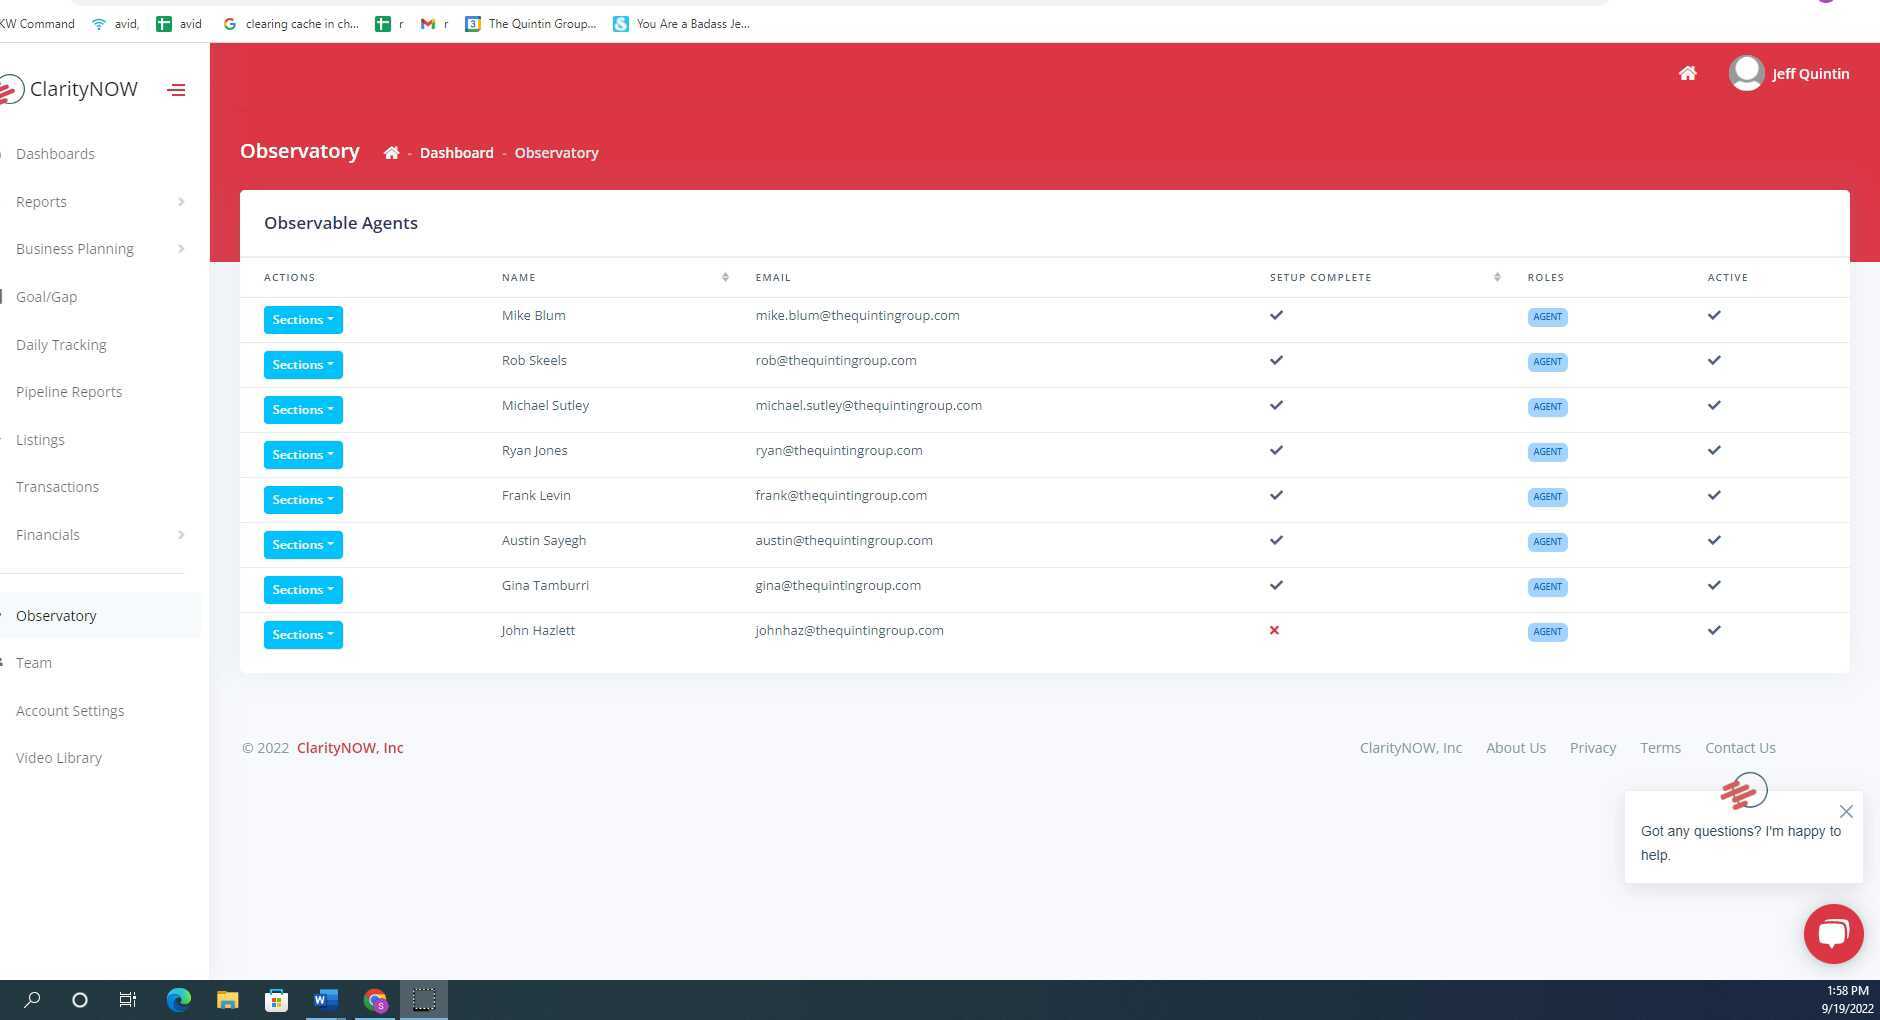Viewport: 1880px width, 1020px height.
Task: Open Sections dropdown for Mike Blum
Action: 302,320
